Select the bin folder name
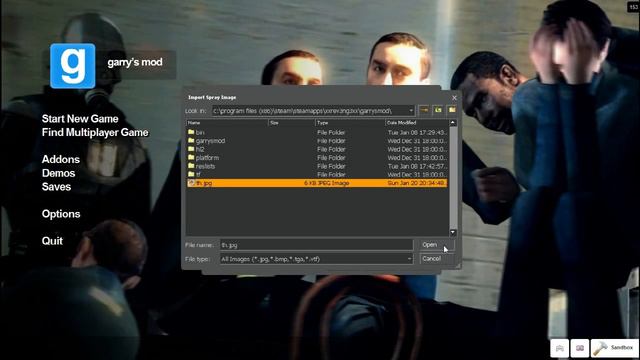640x360 pixels. point(200,133)
